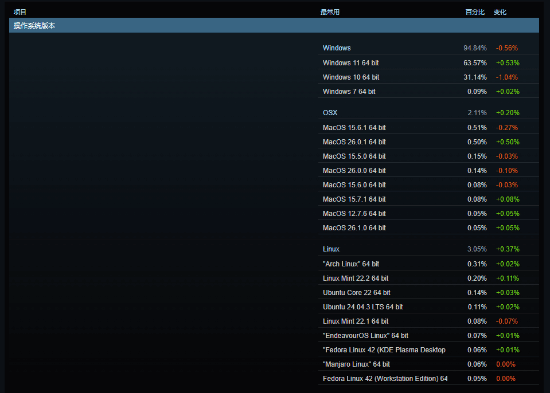
Task: Select the Fedora Linux 42 KDE Plasma label
Action: point(384,350)
